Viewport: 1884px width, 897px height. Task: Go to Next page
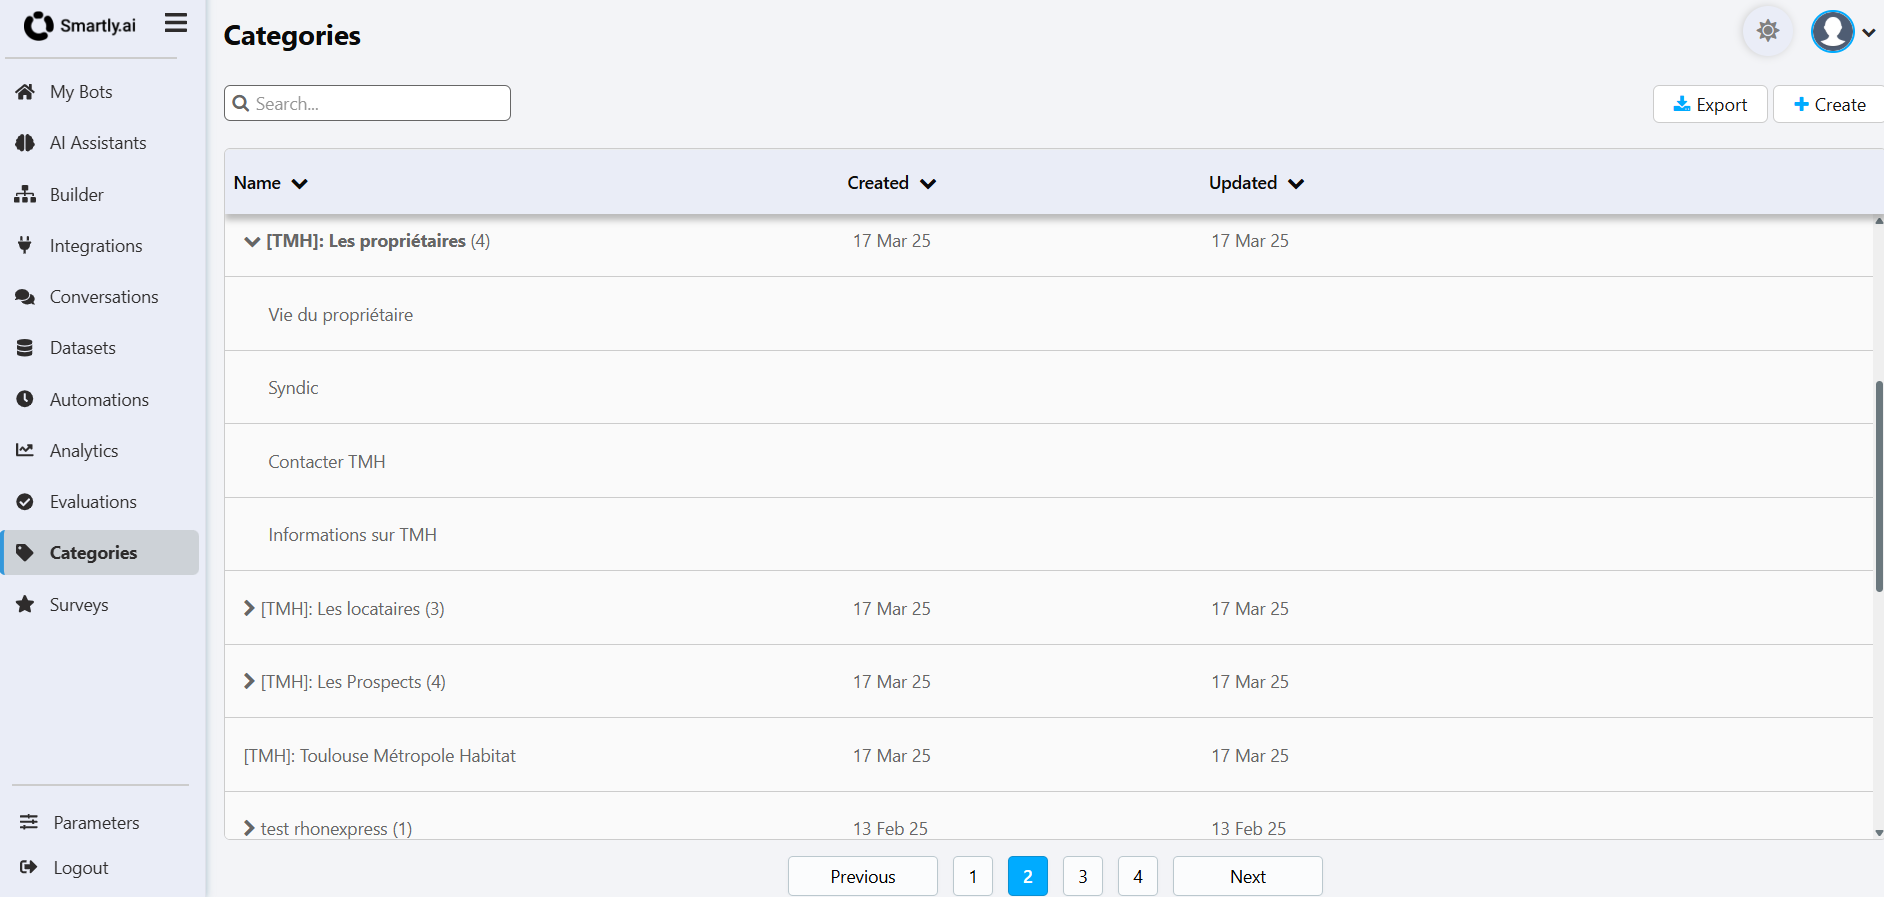1247,877
